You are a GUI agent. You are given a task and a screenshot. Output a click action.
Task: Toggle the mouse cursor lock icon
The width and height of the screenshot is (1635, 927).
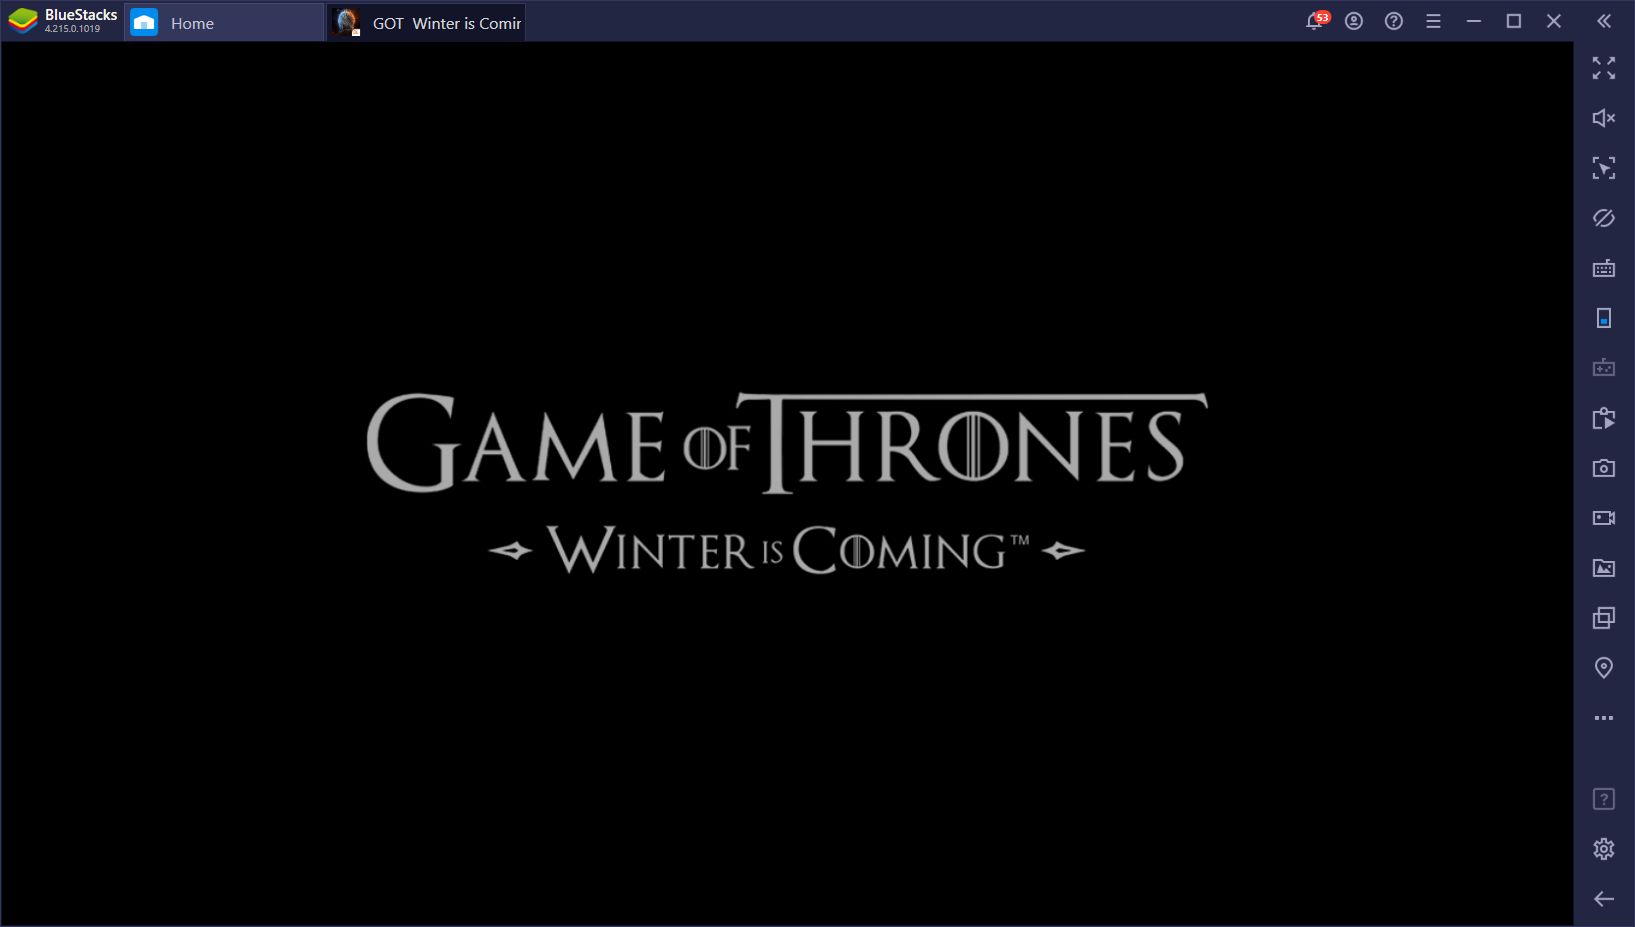(1604, 168)
